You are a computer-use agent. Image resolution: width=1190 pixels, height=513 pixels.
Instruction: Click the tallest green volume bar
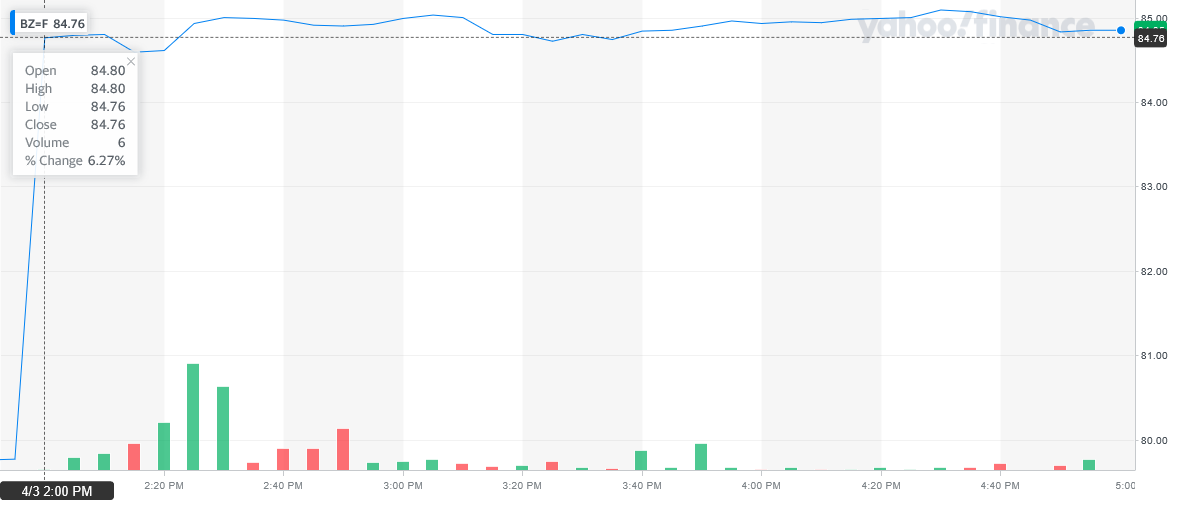(x=194, y=417)
